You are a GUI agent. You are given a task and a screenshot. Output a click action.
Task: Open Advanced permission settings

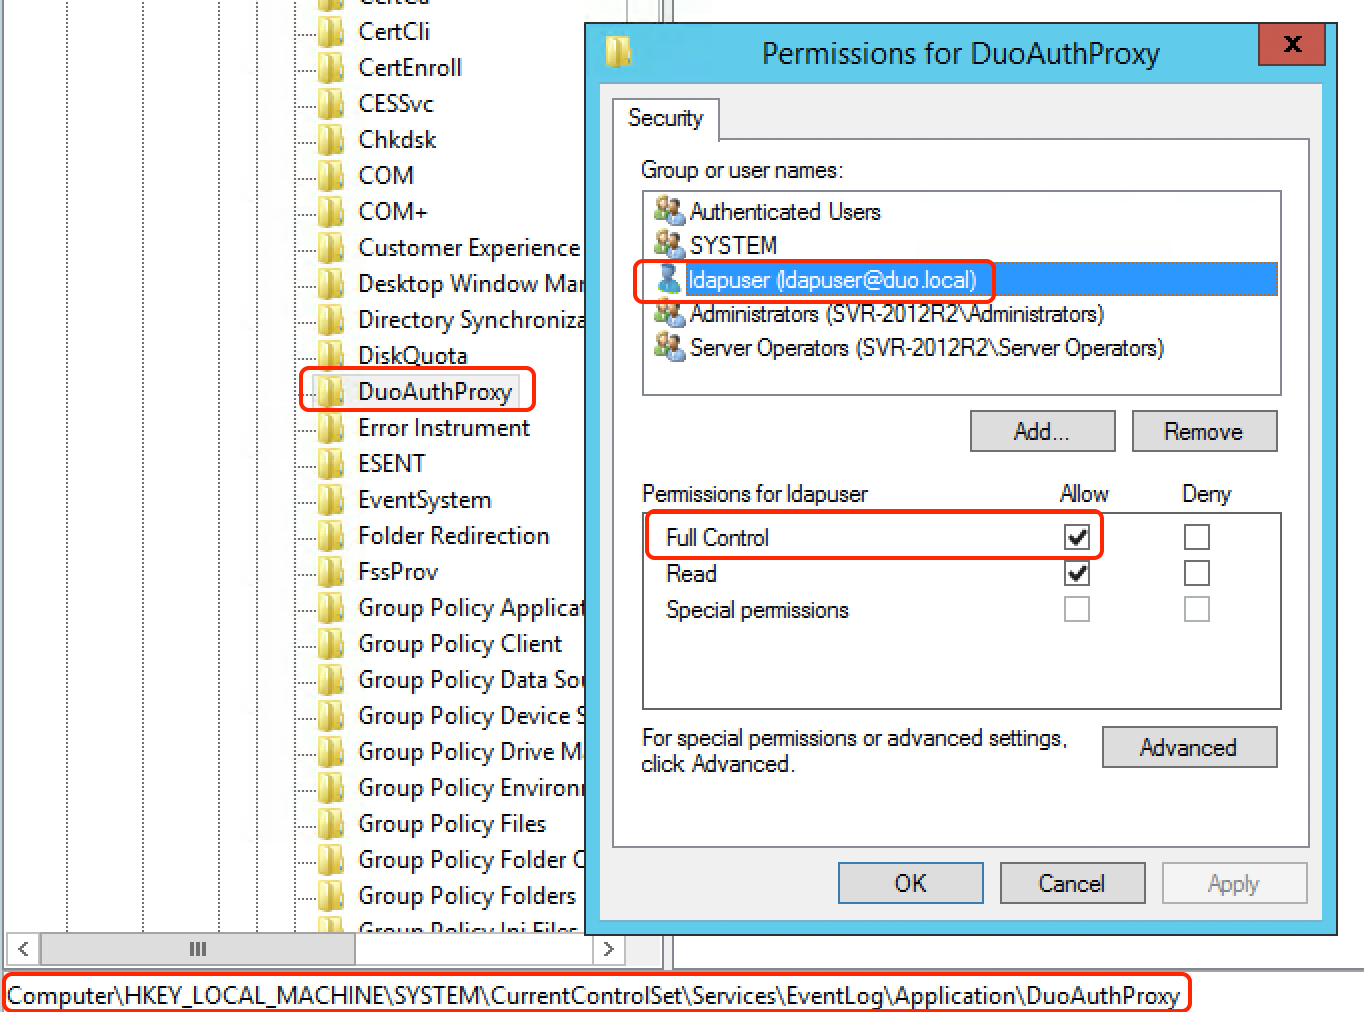[1189, 747]
